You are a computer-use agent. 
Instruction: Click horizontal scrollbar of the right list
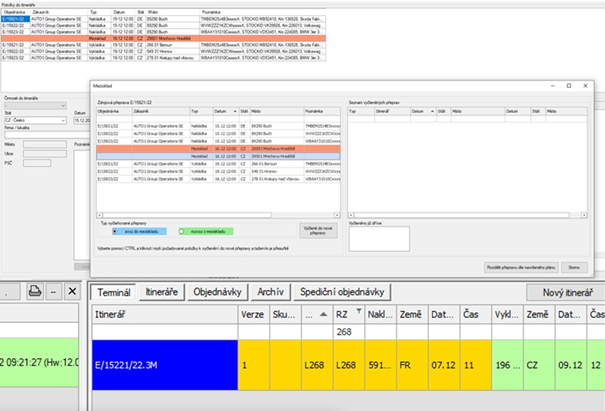pos(462,215)
